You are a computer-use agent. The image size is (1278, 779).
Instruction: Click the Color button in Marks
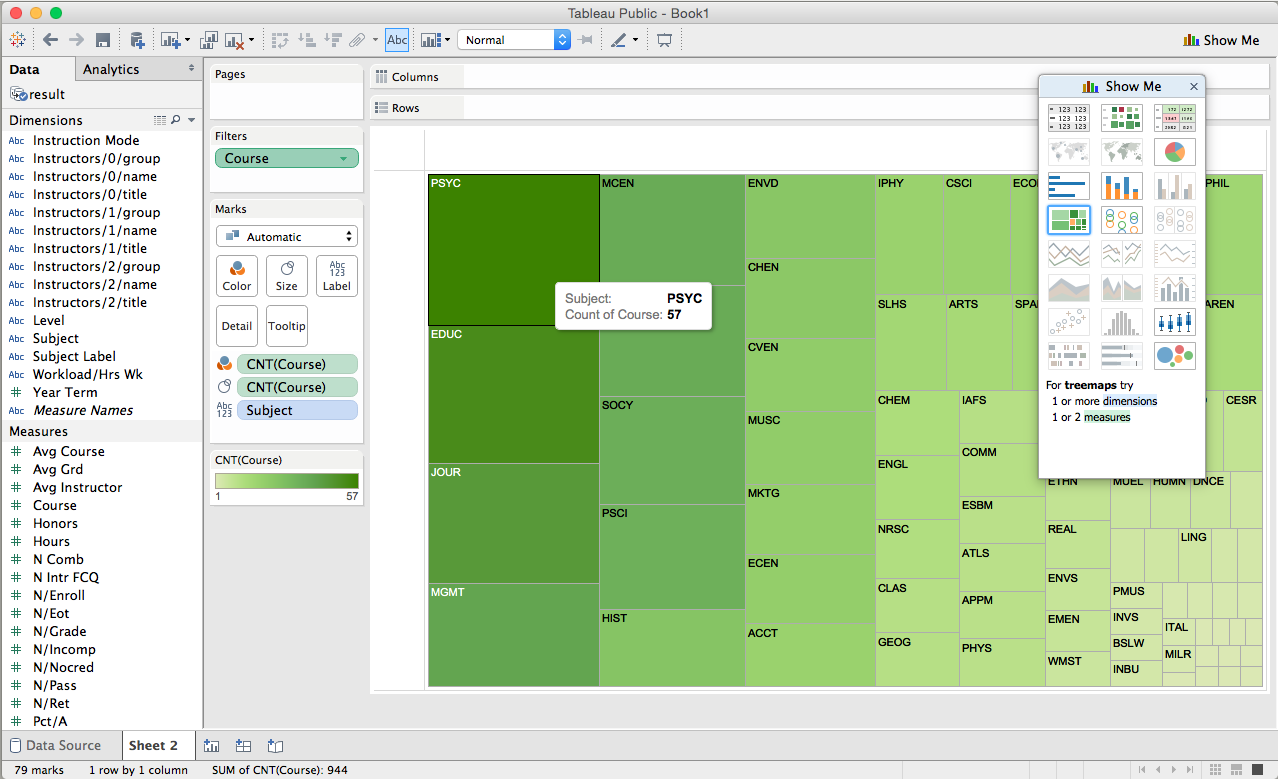[x=237, y=276]
